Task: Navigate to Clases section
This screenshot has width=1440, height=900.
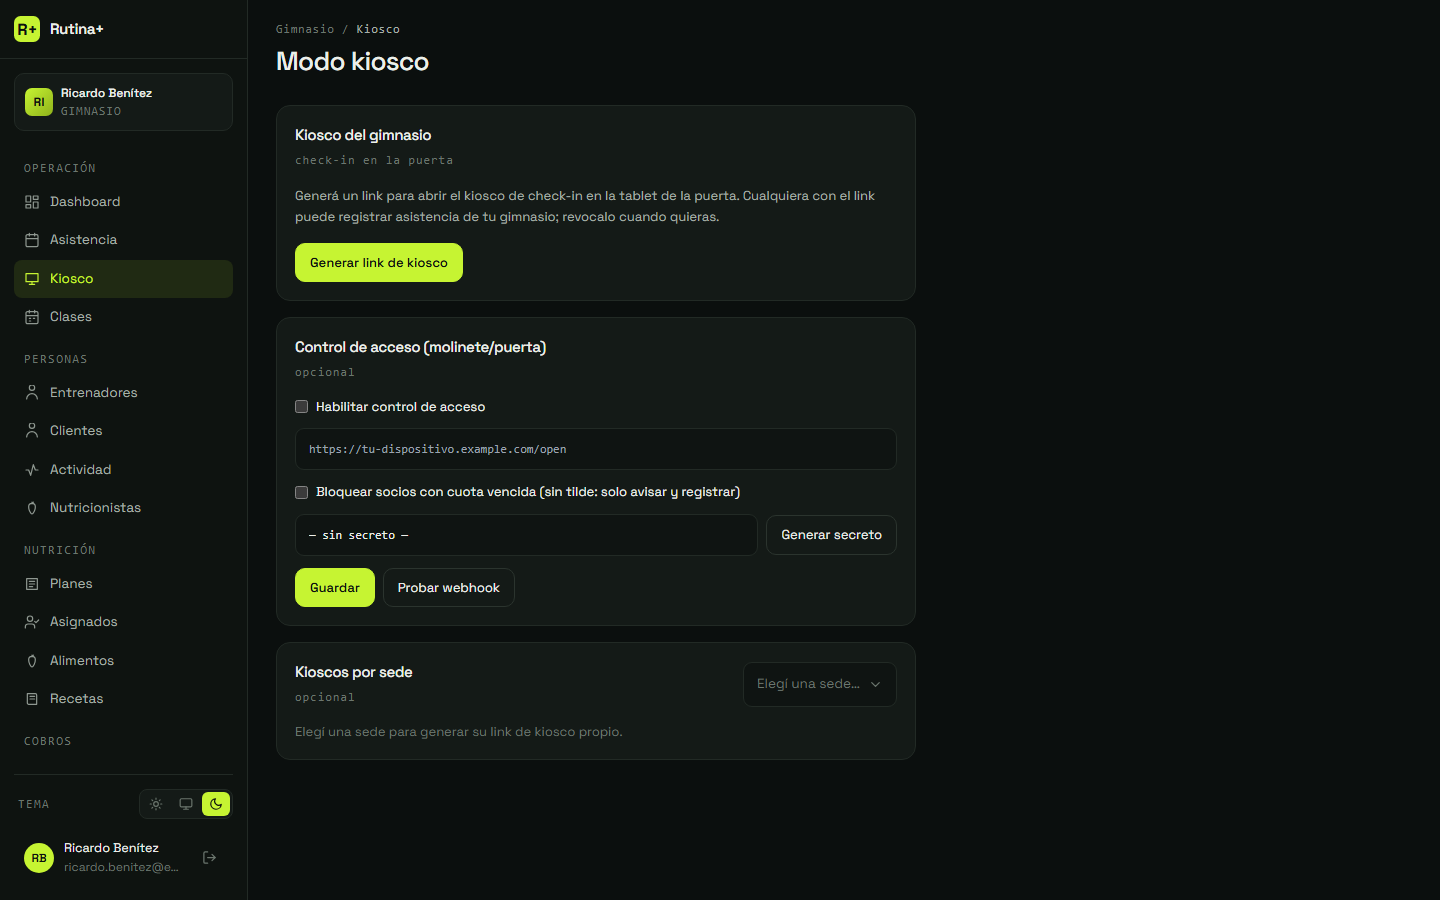Action: click(123, 317)
